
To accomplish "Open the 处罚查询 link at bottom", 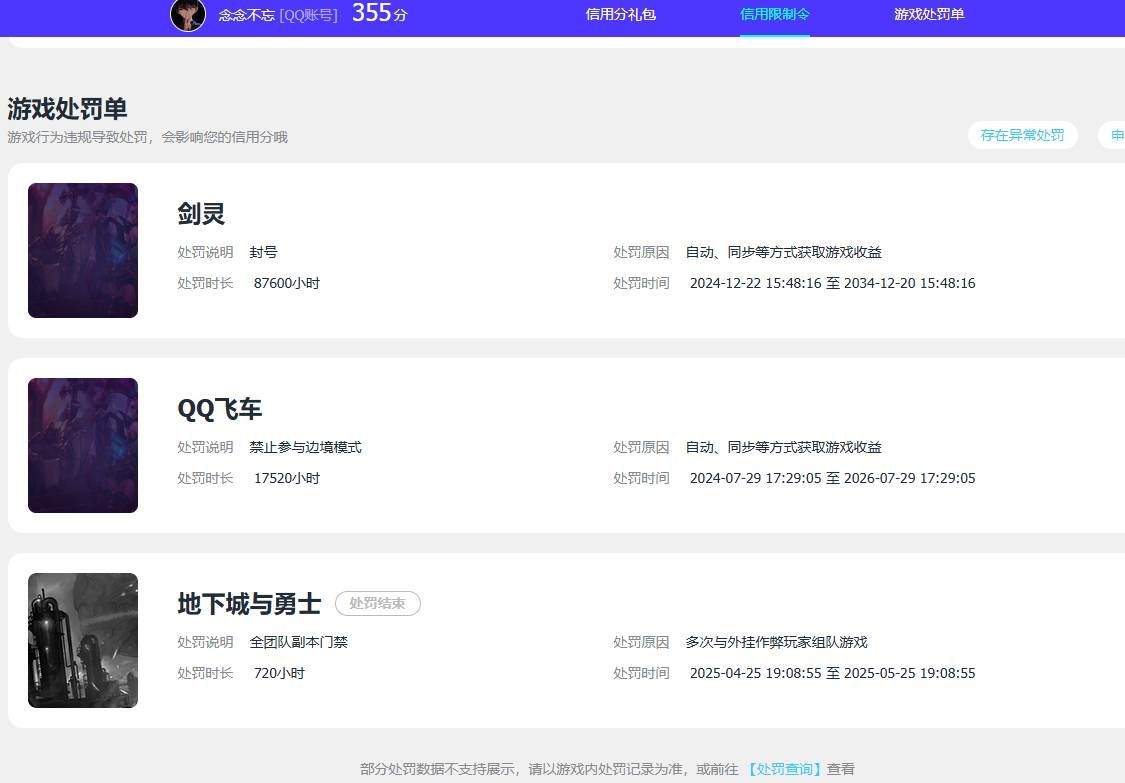I will 783,769.
